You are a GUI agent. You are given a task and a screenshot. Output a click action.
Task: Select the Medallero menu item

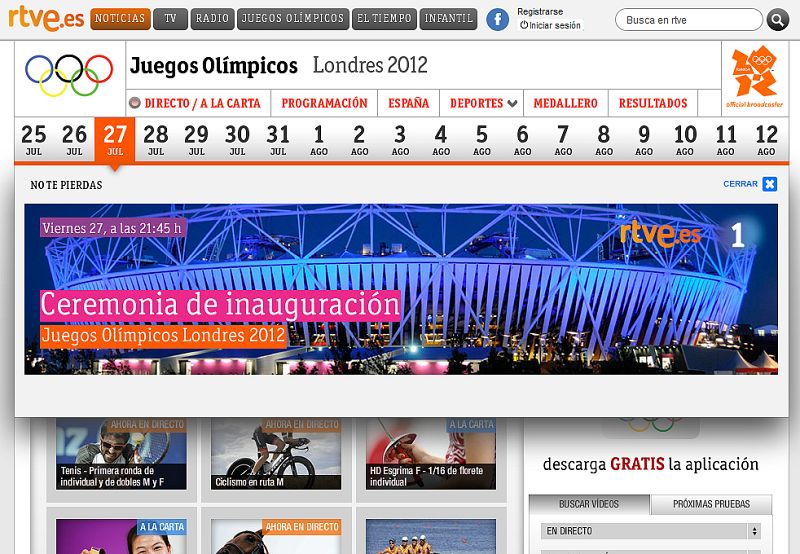point(565,103)
